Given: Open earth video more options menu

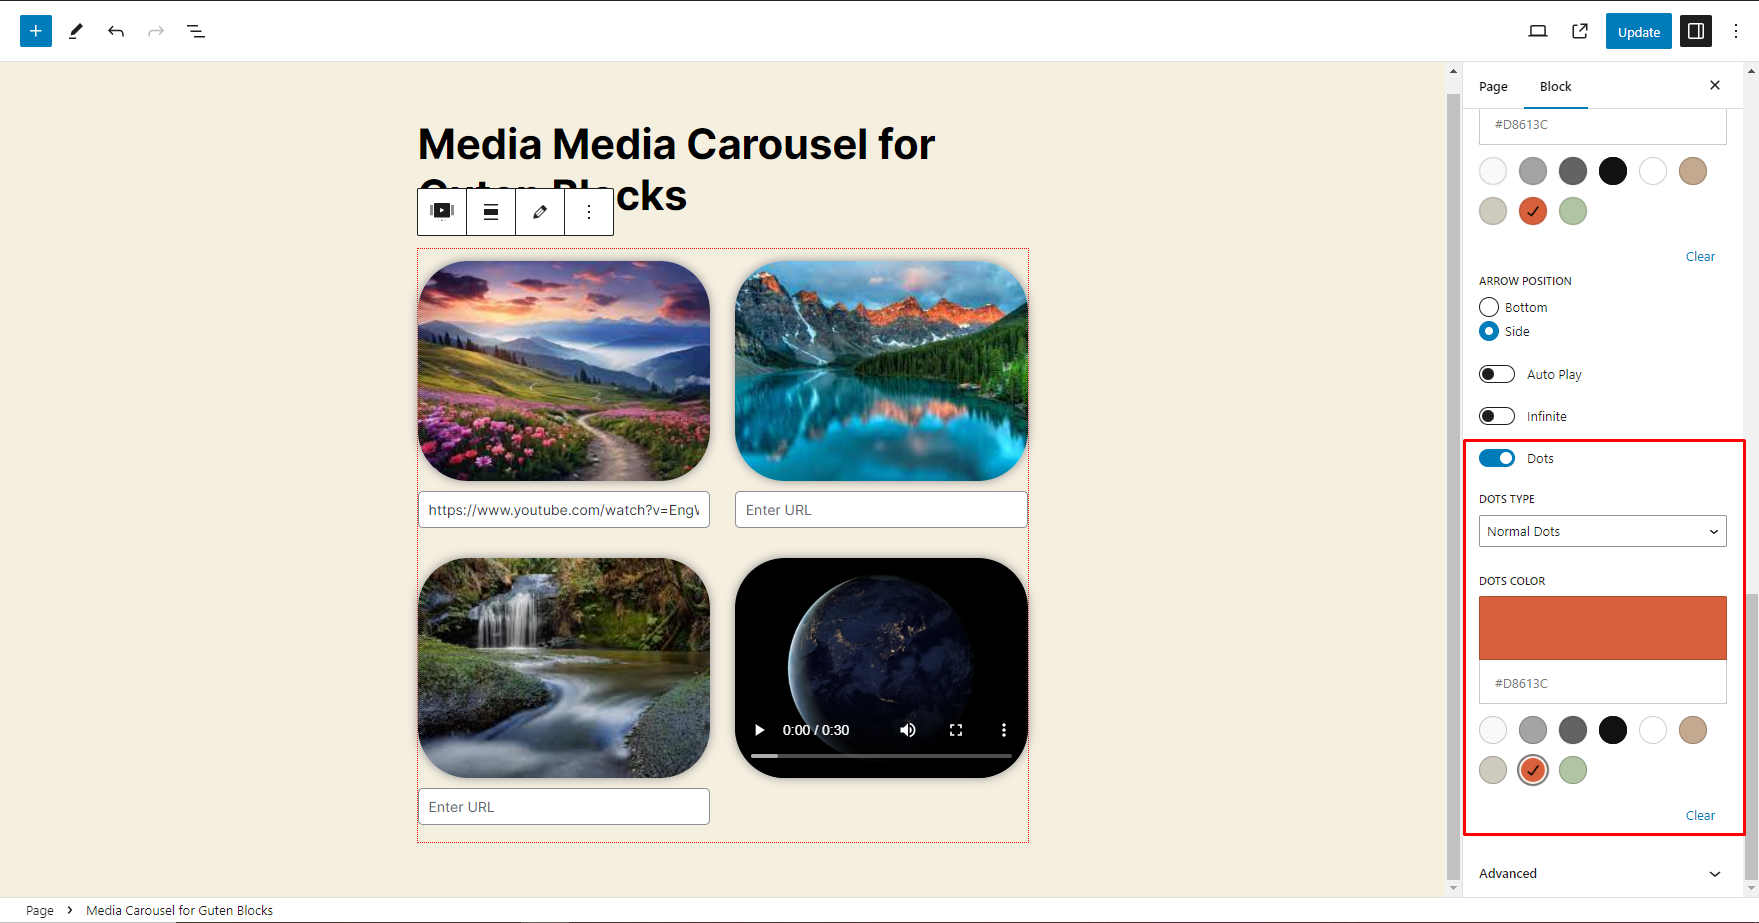Looking at the screenshot, I should 1004,730.
